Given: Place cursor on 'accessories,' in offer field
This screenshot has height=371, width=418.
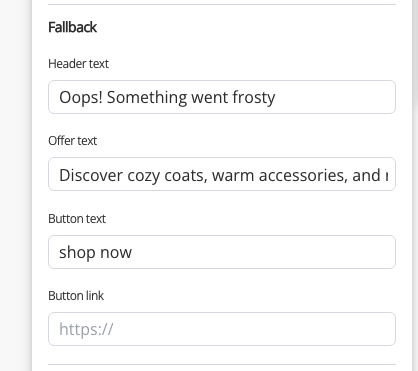Looking at the screenshot, I should click(299, 175).
